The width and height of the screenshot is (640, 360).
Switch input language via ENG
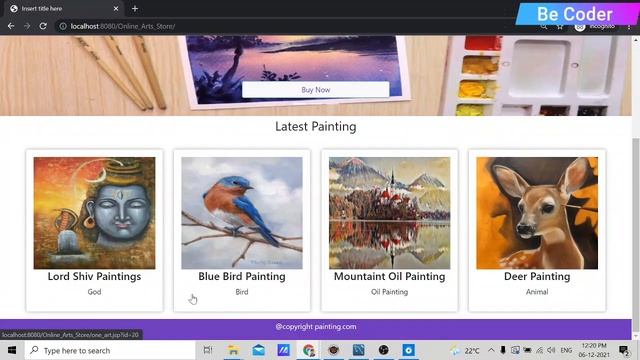point(566,350)
